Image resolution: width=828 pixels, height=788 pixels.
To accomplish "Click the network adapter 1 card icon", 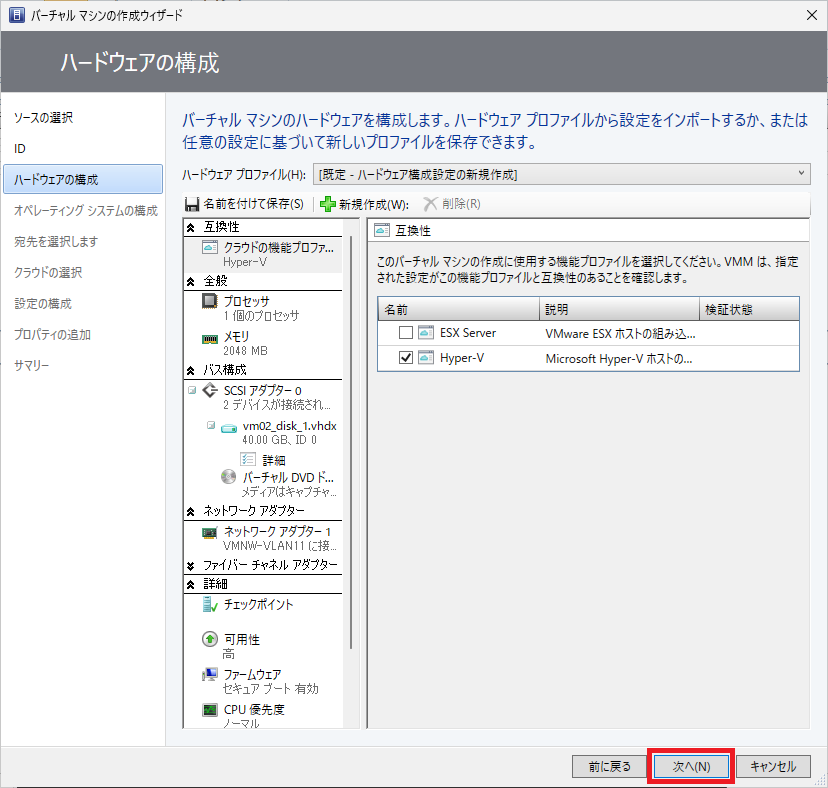I will coord(210,532).
